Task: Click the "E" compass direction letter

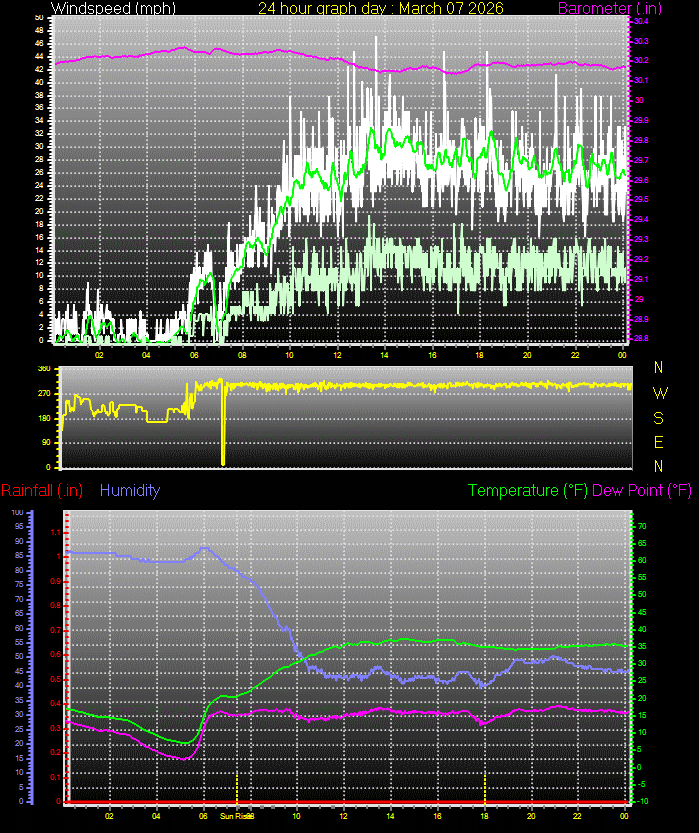Action: click(658, 441)
